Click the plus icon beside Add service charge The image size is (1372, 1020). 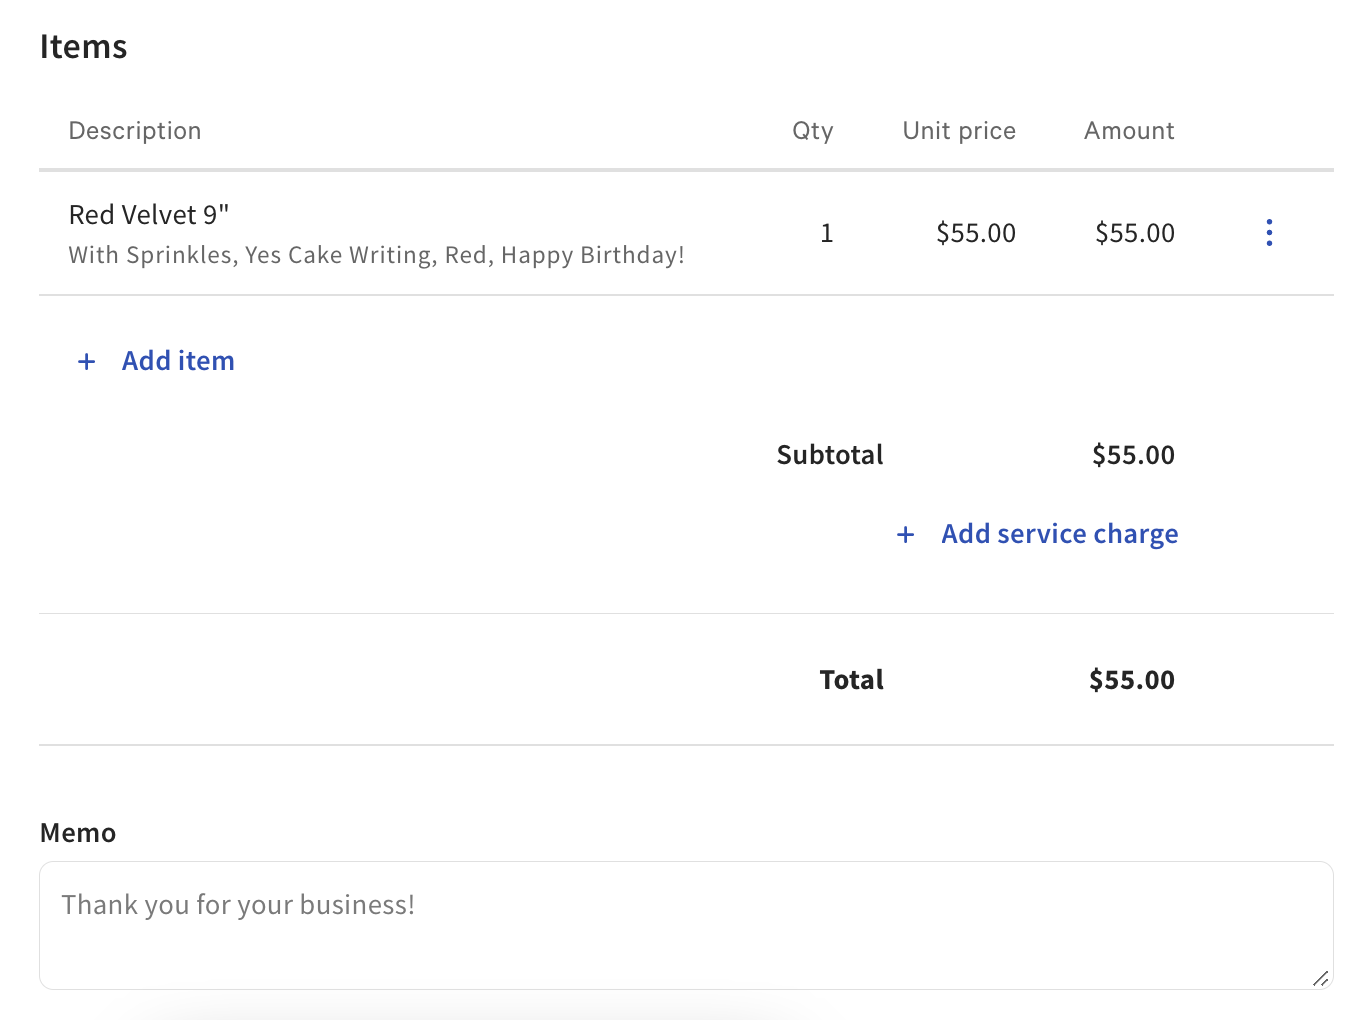tap(905, 535)
